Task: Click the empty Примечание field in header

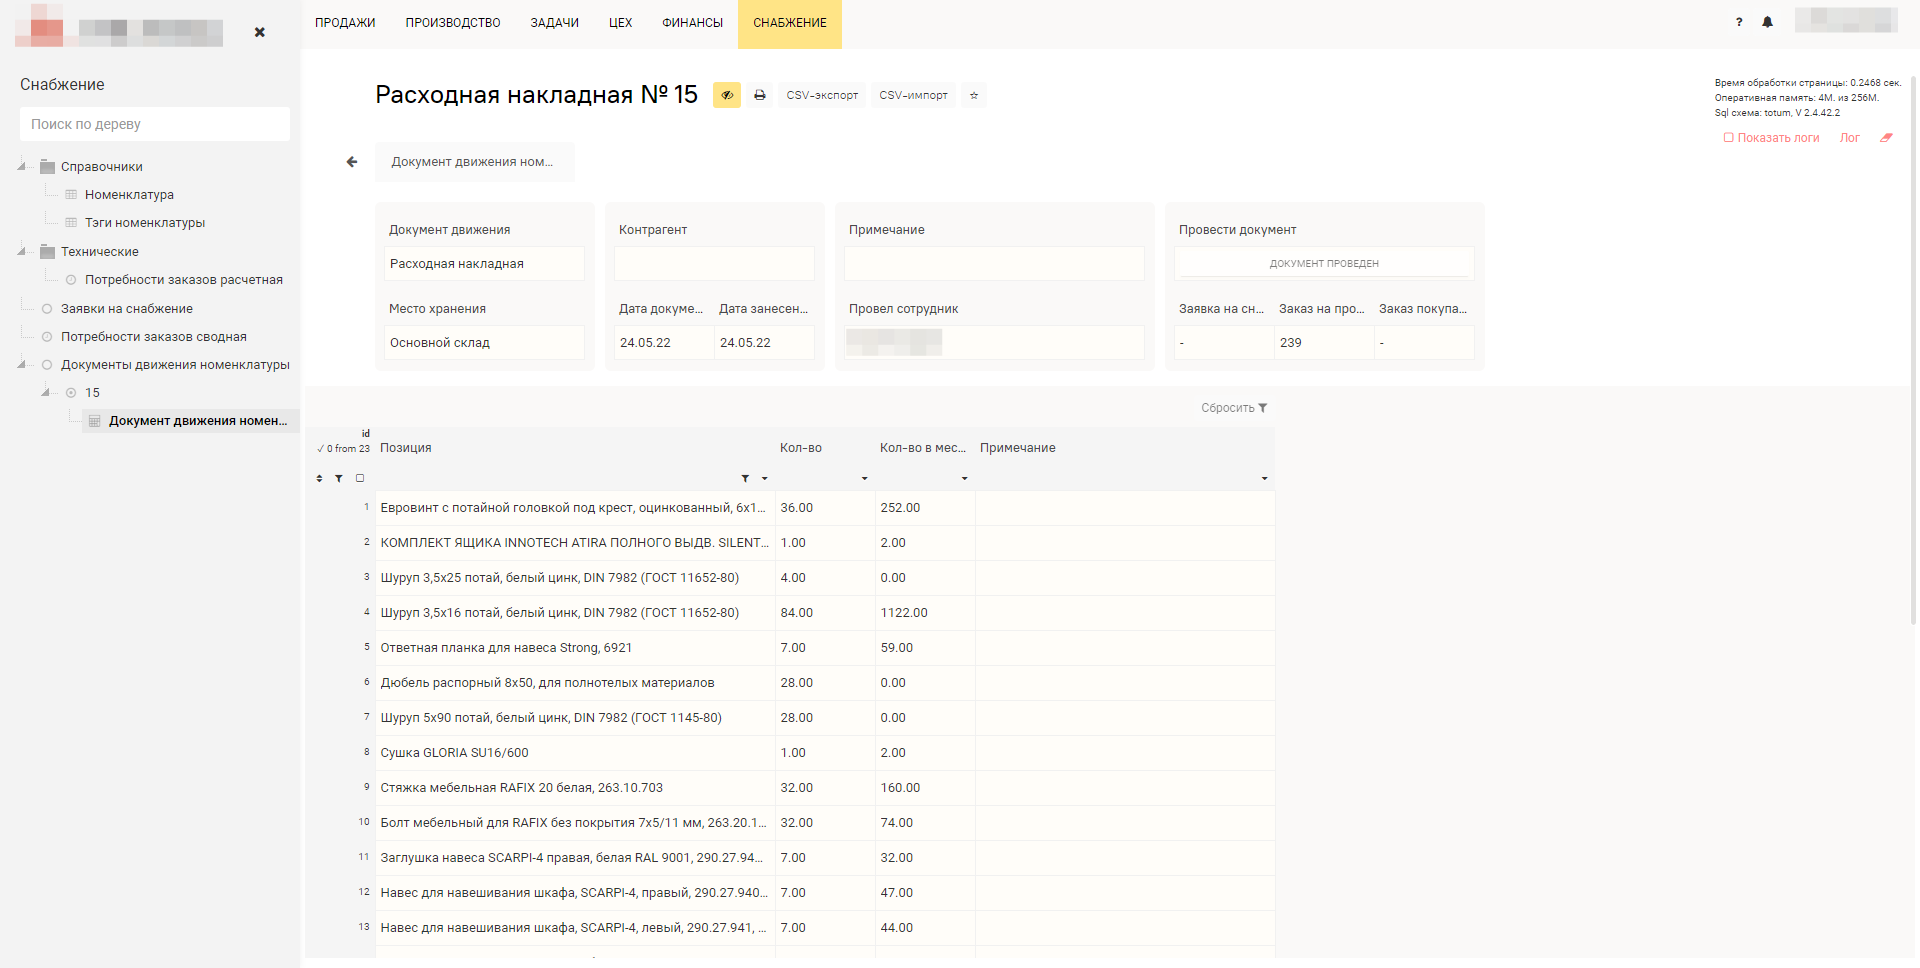Action: [x=994, y=264]
